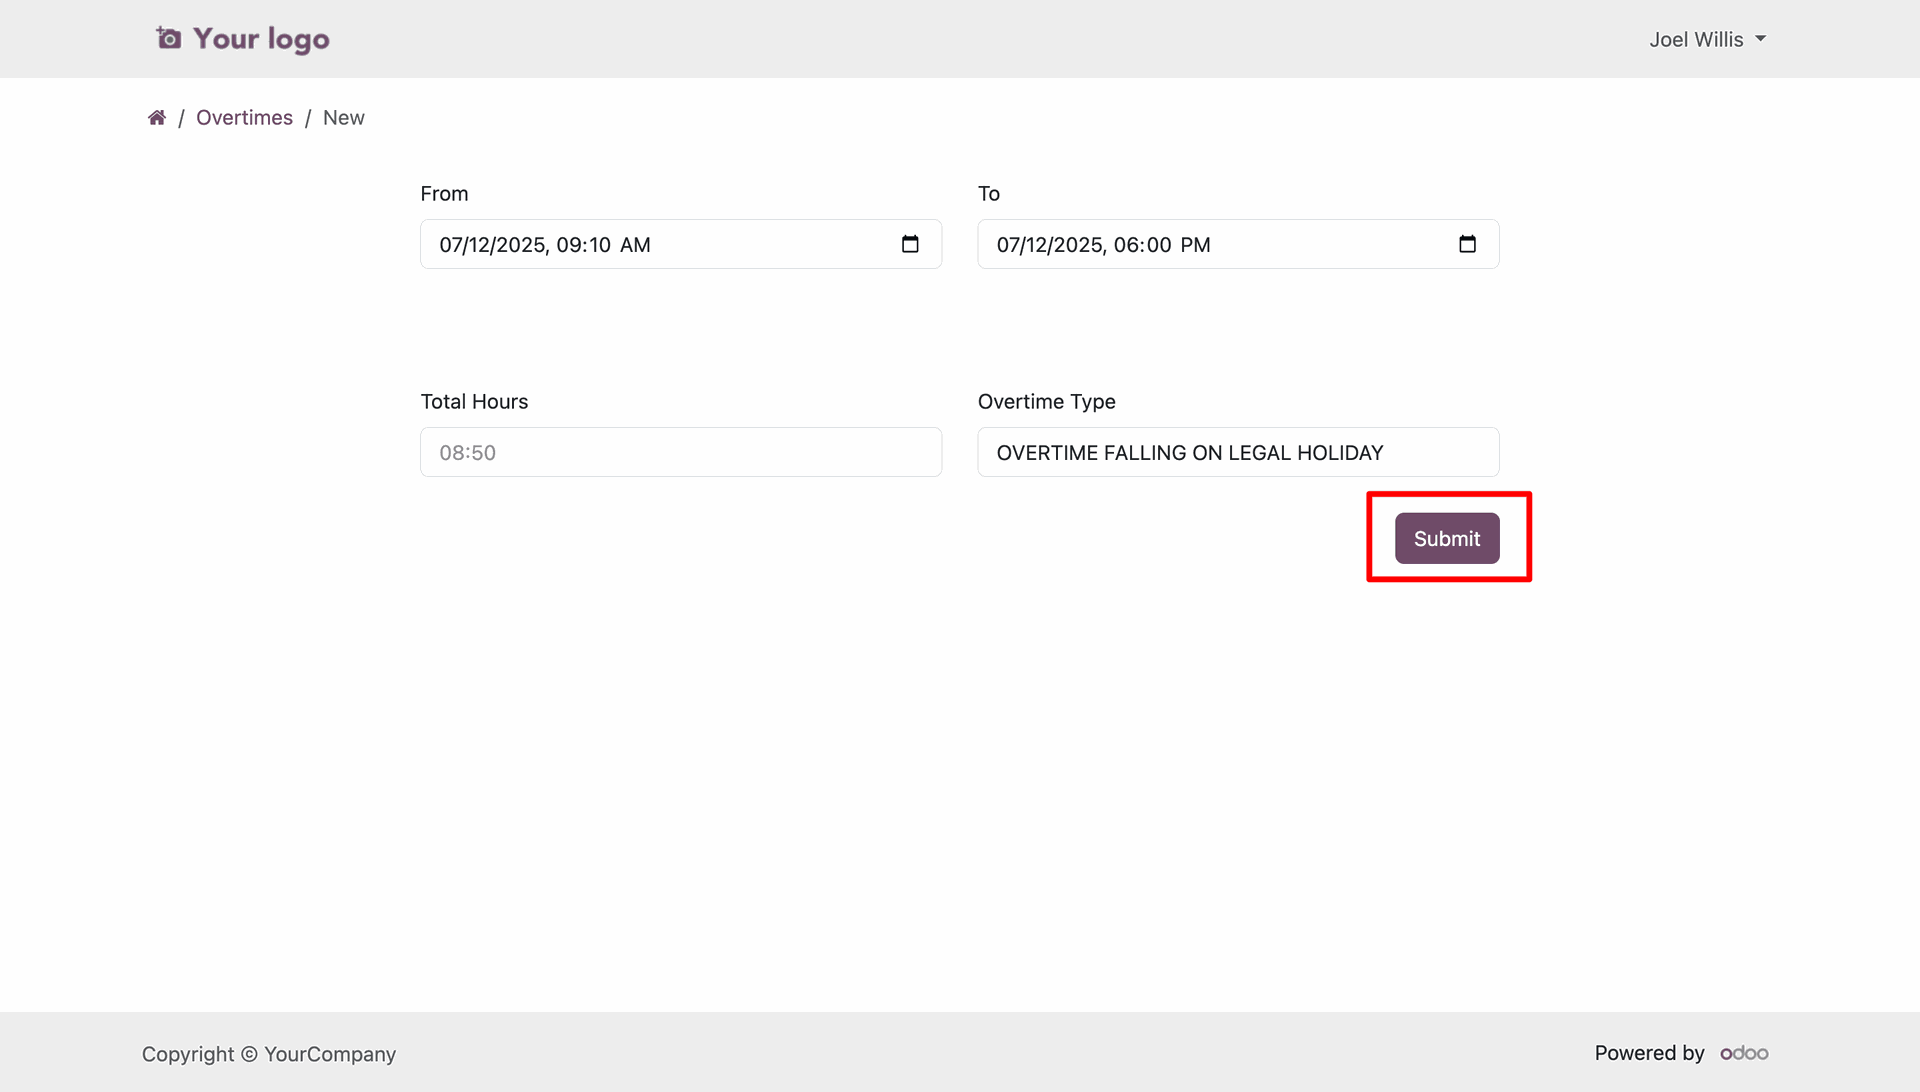Click the home icon in breadcrumb
This screenshot has height=1092, width=1920.
(157, 118)
